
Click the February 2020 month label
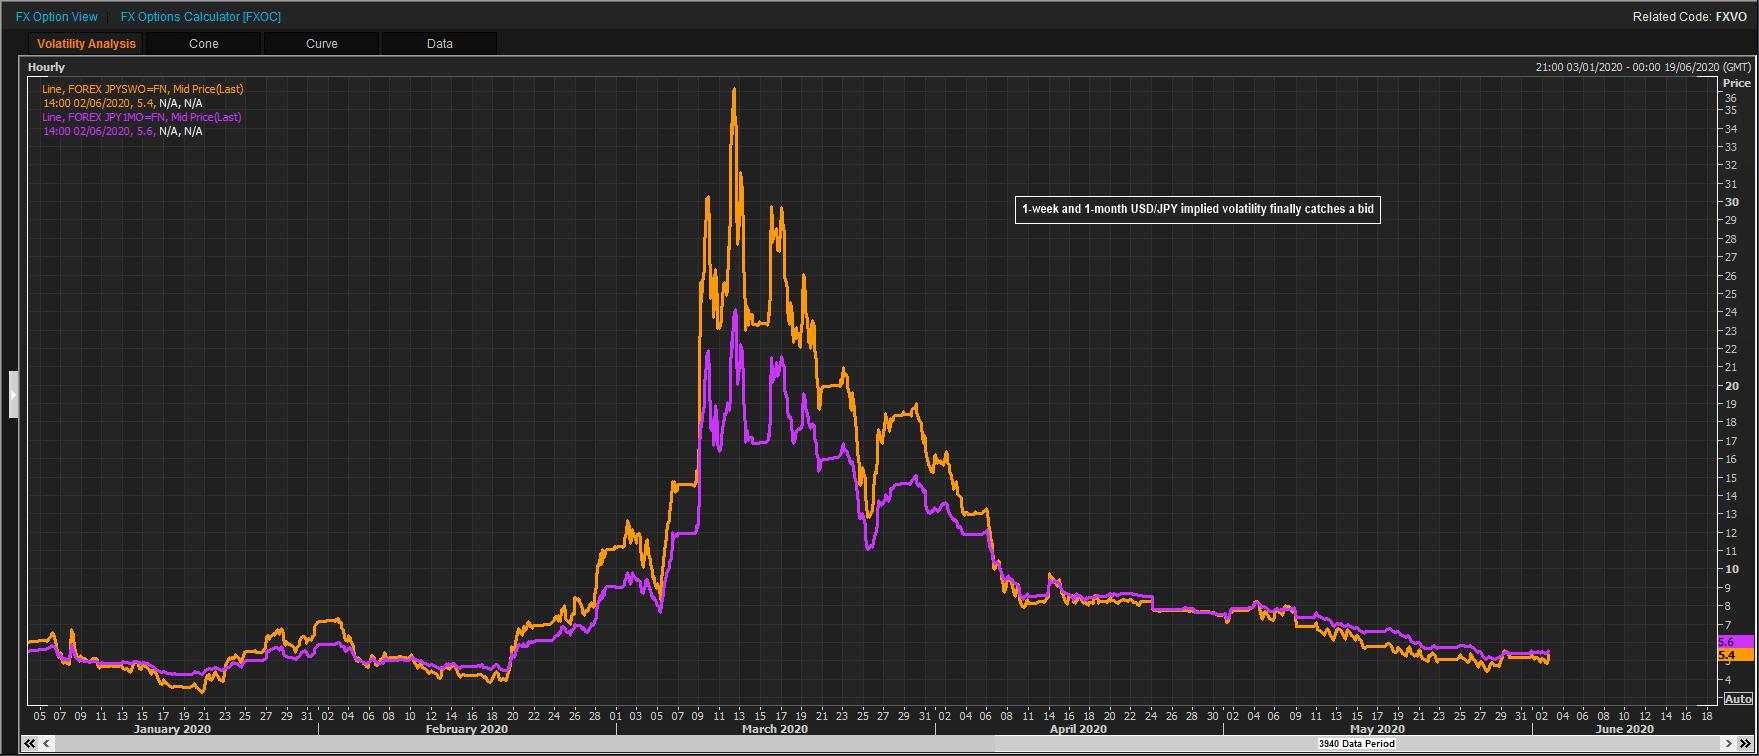pyautogui.click(x=468, y=729)
